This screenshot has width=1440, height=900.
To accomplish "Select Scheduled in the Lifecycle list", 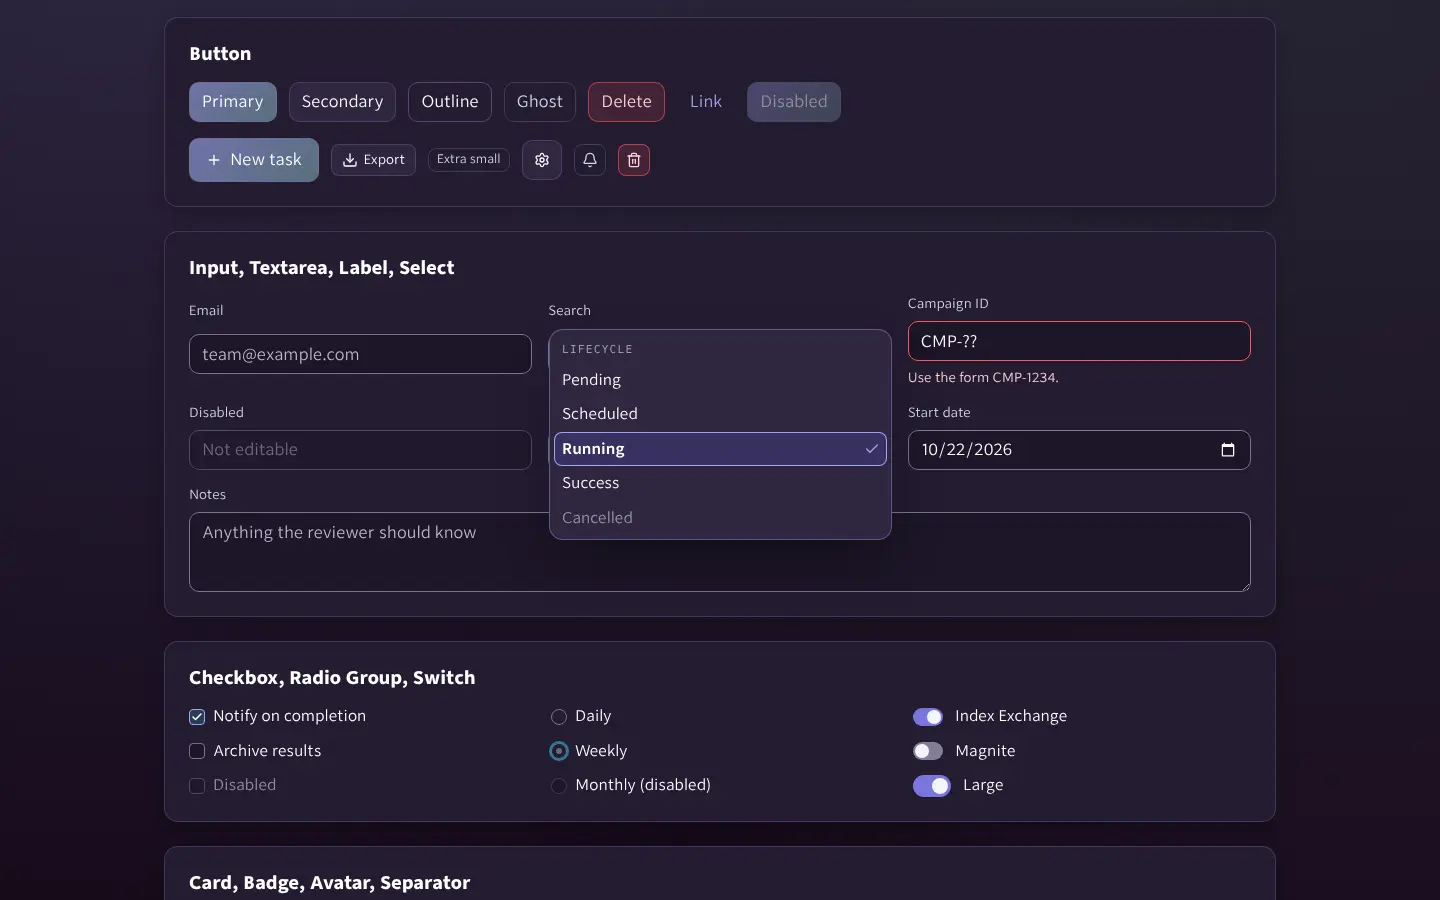I will click(x=720, y=414).
